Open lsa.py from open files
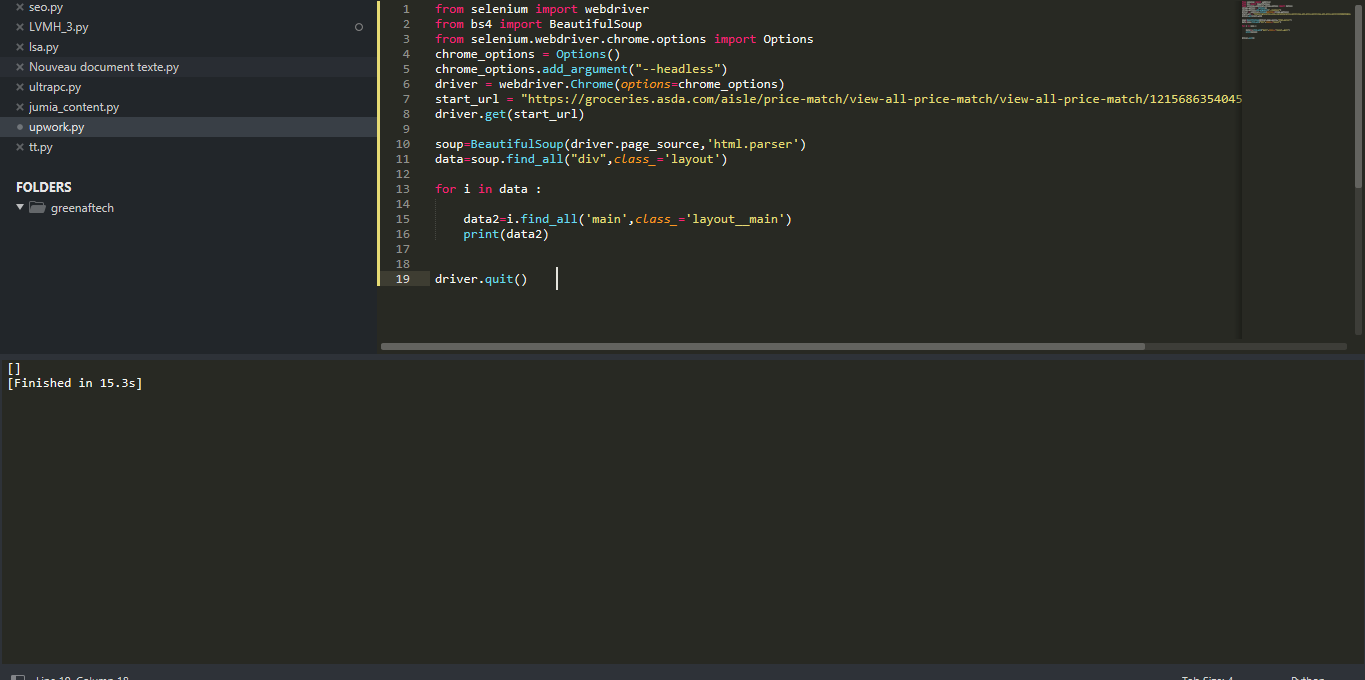Viewport: 1365px width, 680px height. [x=44, y=47]
